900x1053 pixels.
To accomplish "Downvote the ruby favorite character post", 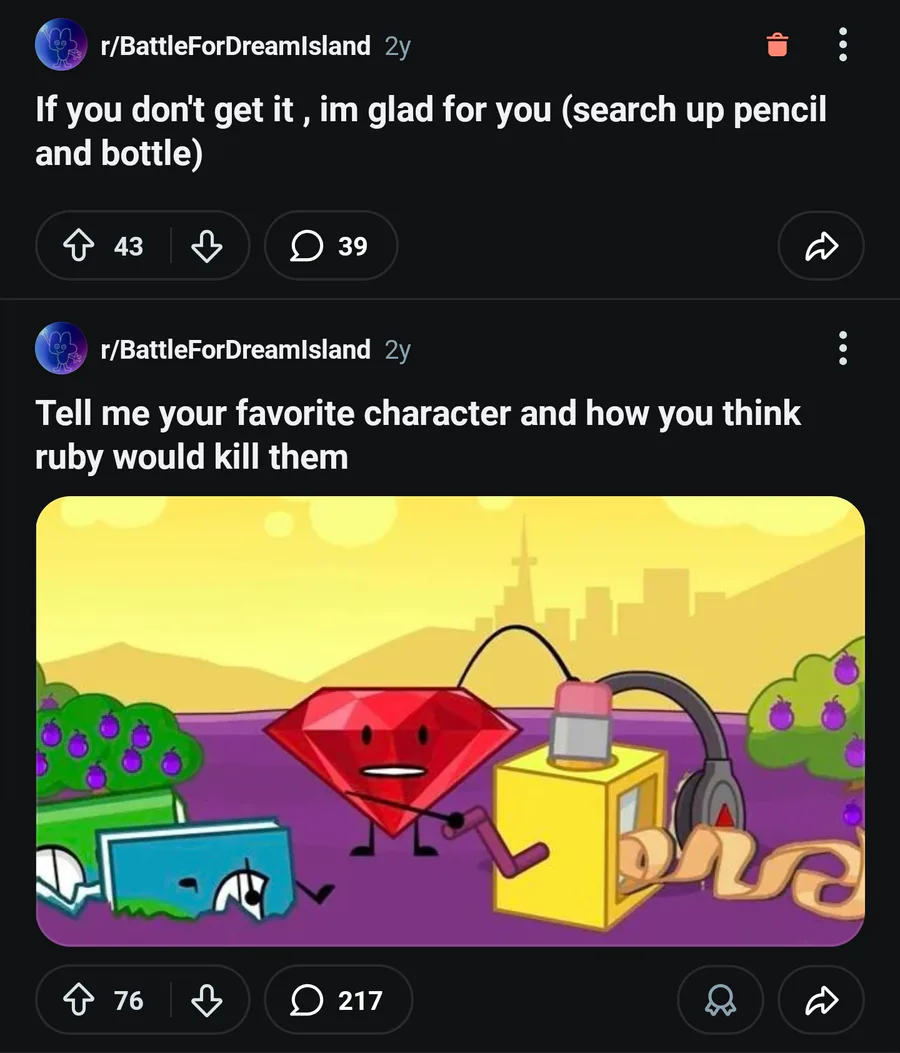I will tap(206, 1000).
